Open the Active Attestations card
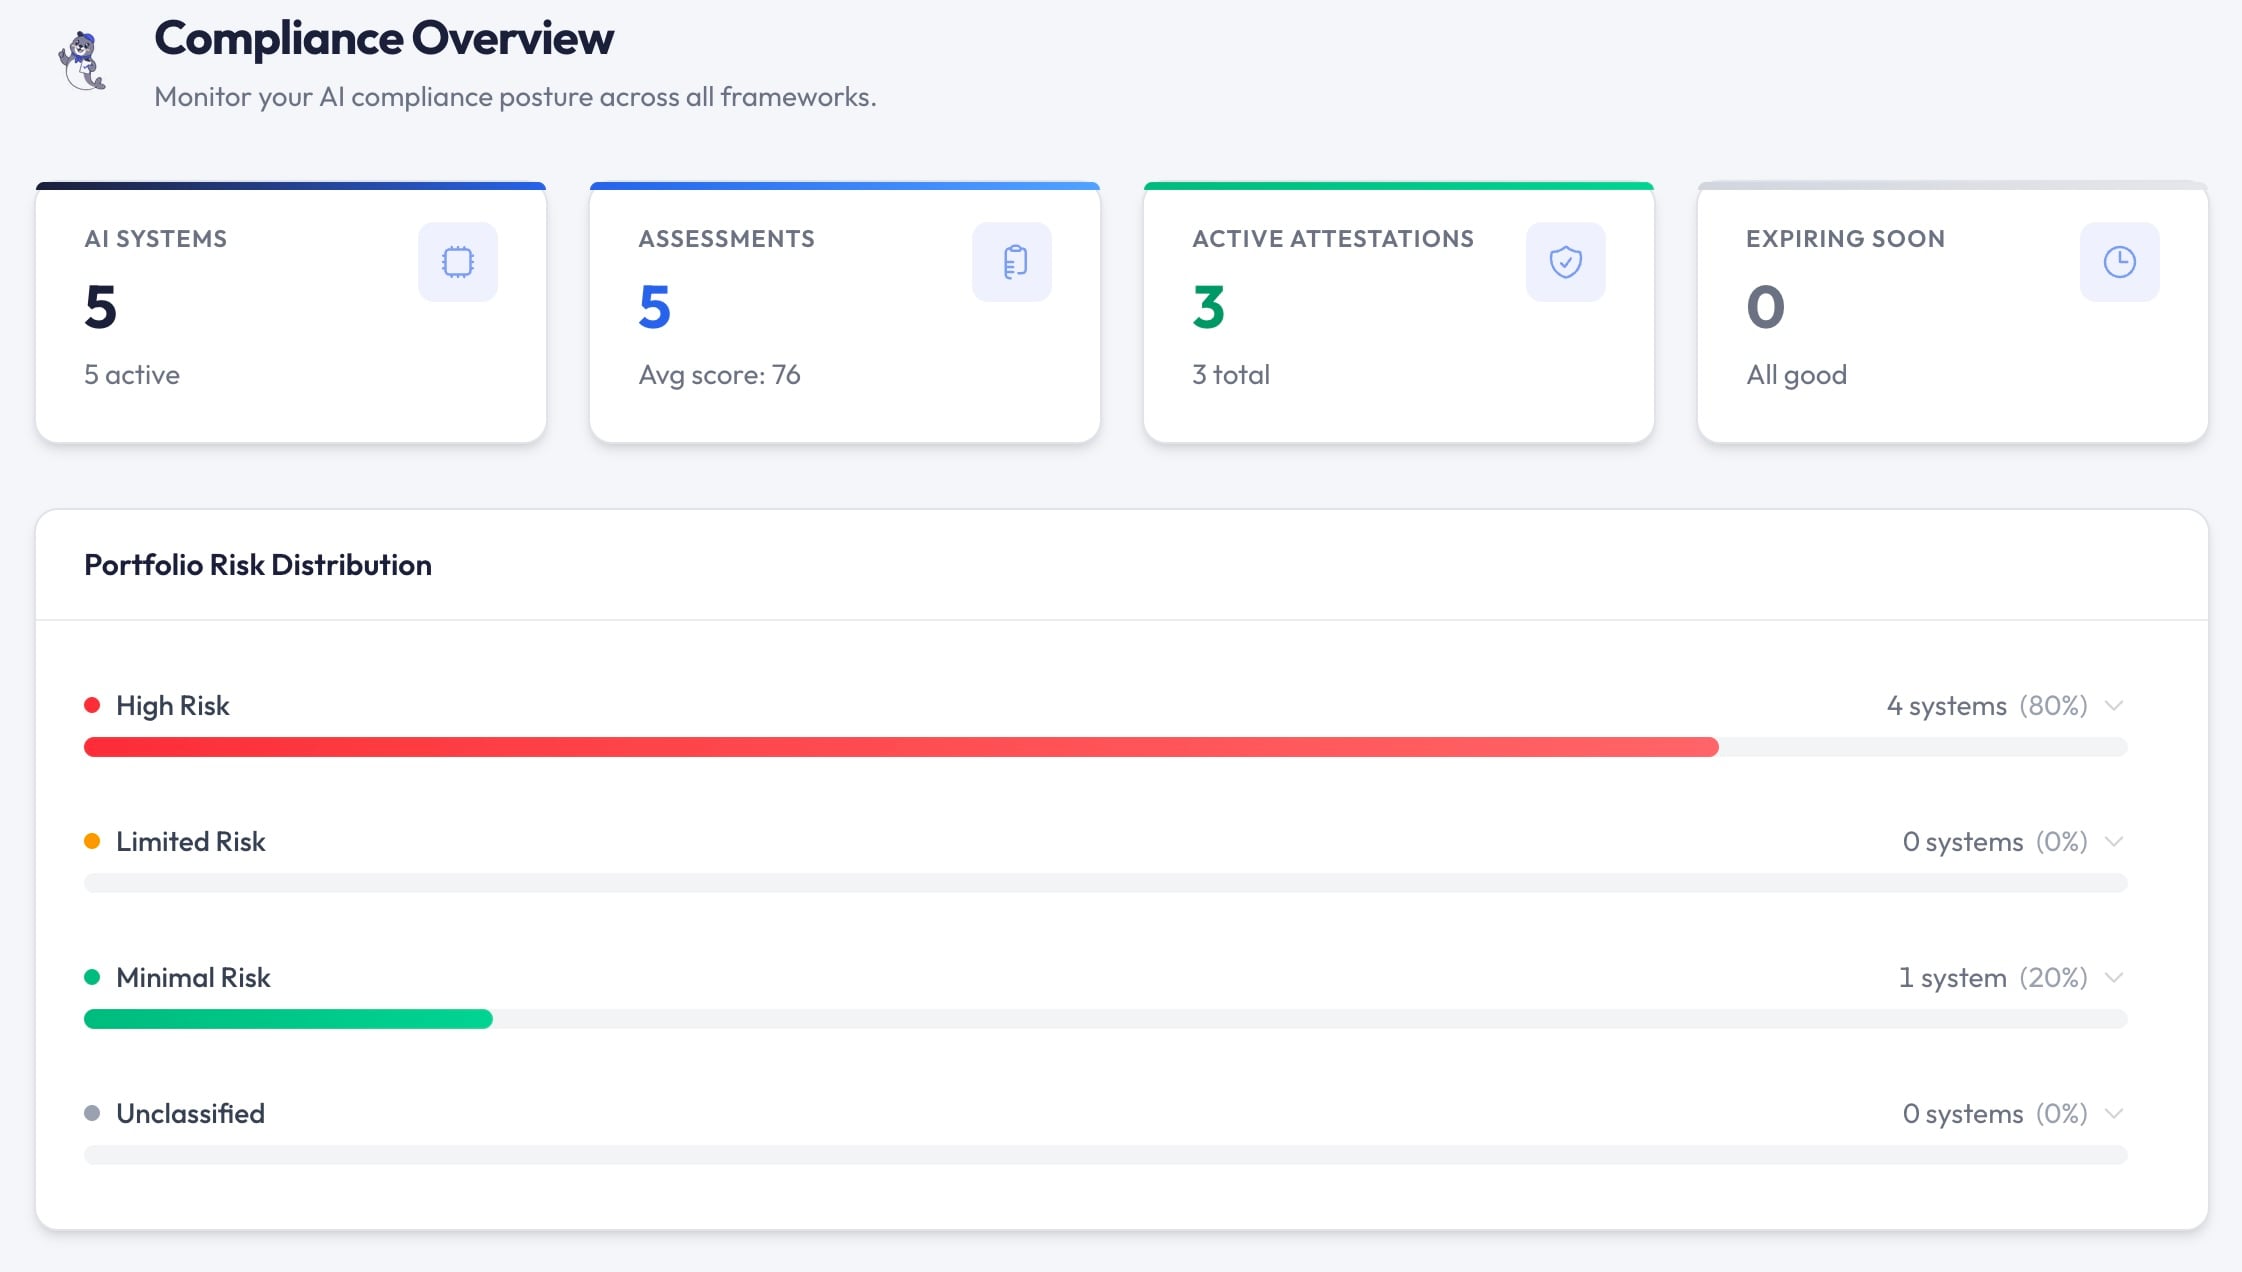Image resolution: width=2242 pixels, height=1272 pixels. click(x=1398, y=340)
